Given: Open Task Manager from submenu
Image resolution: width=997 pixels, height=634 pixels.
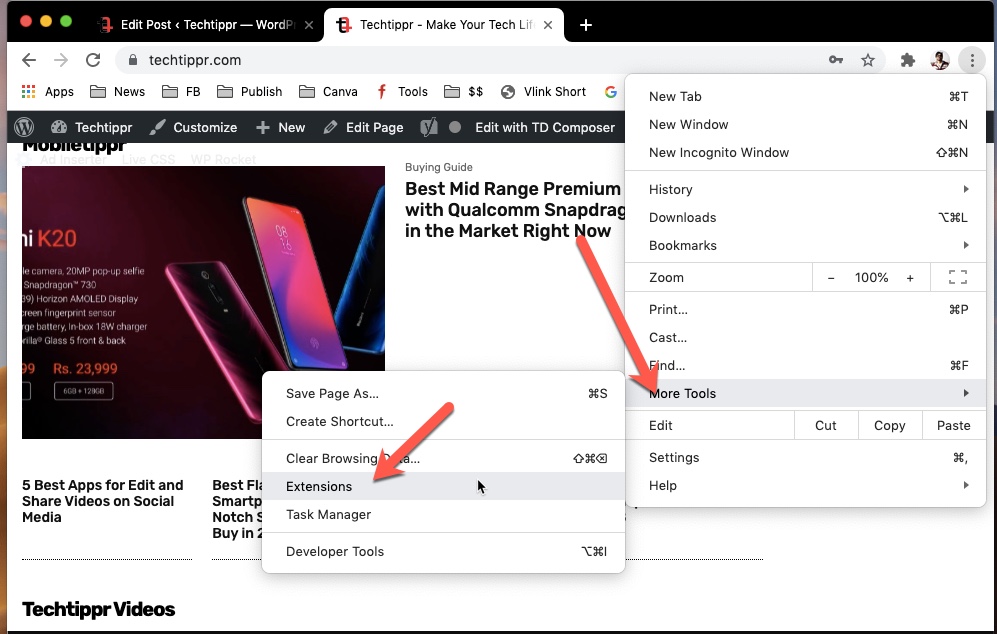Looking at the screenshot, I should pyautogui.click(x=443, y=514).
